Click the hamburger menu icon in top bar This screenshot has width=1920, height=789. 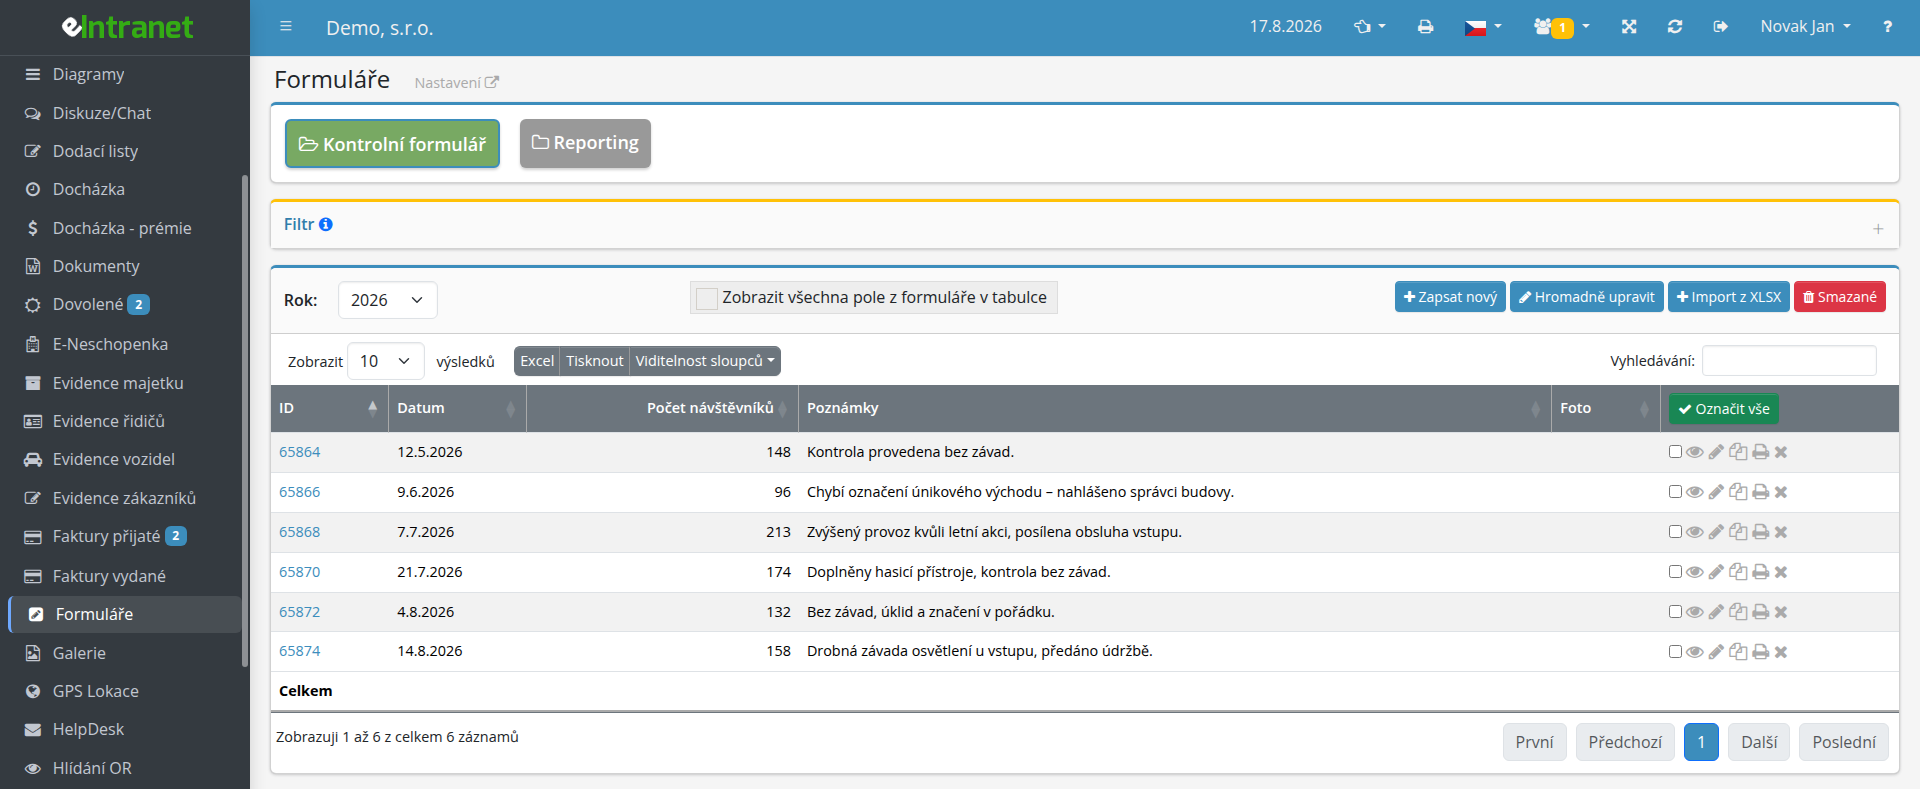(286, 27)
